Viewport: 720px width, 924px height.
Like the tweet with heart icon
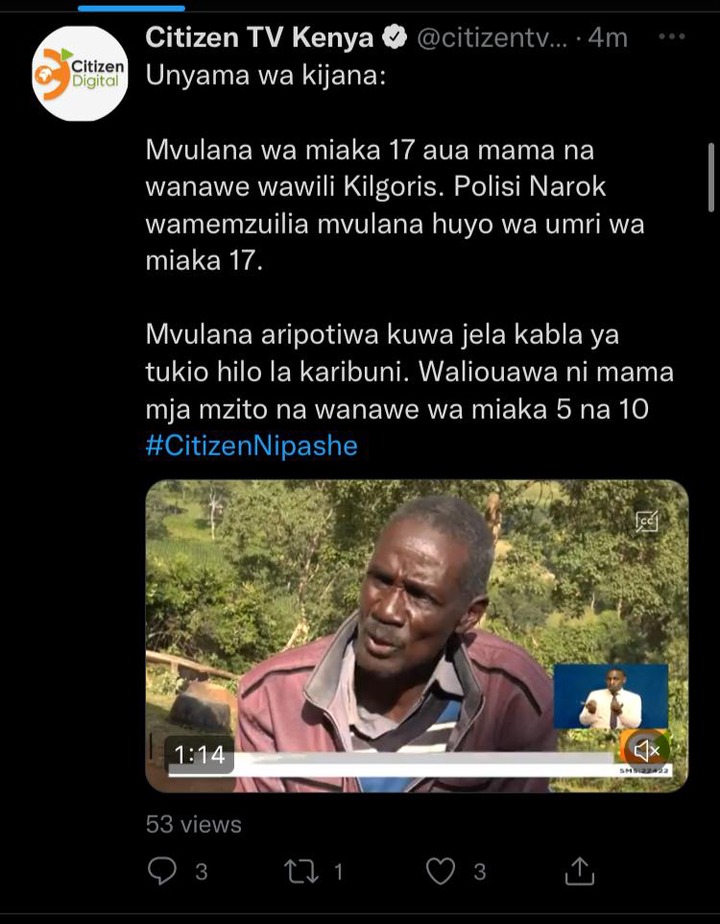[441, 871]
